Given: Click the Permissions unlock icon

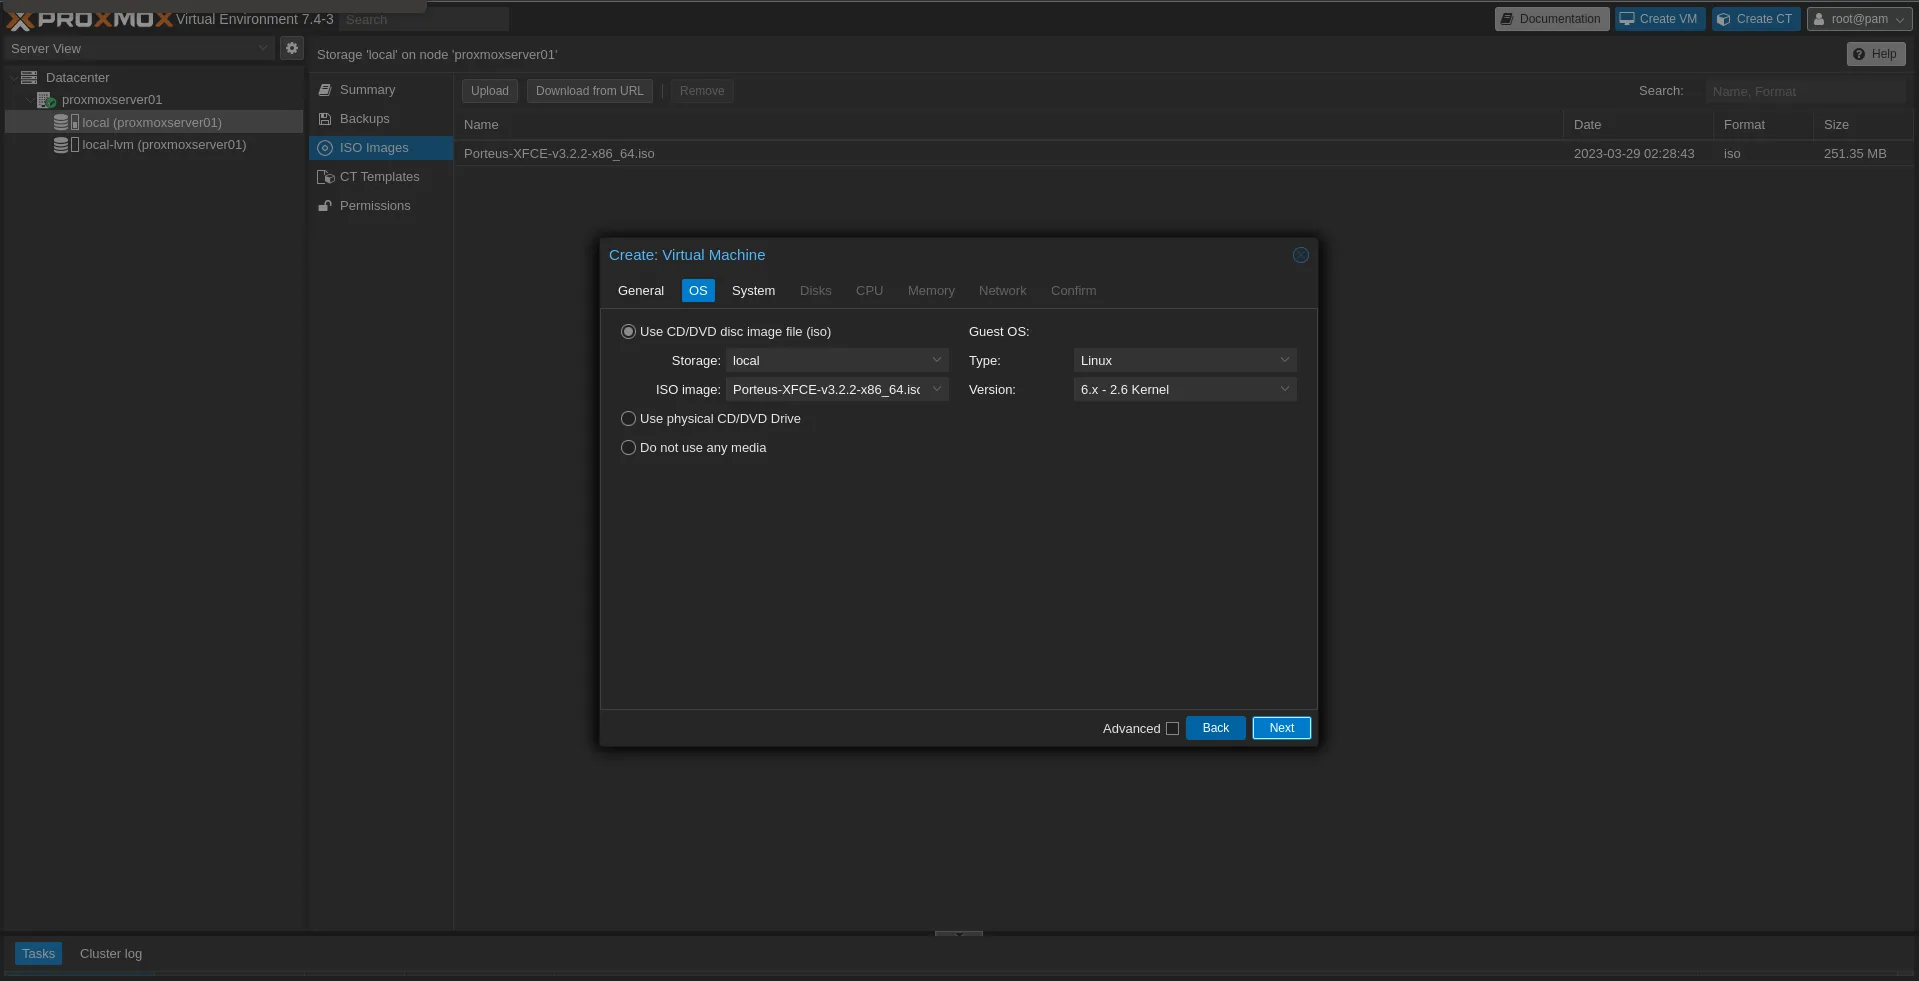Looking at the screenshot, I should click(x=325, y=206).
